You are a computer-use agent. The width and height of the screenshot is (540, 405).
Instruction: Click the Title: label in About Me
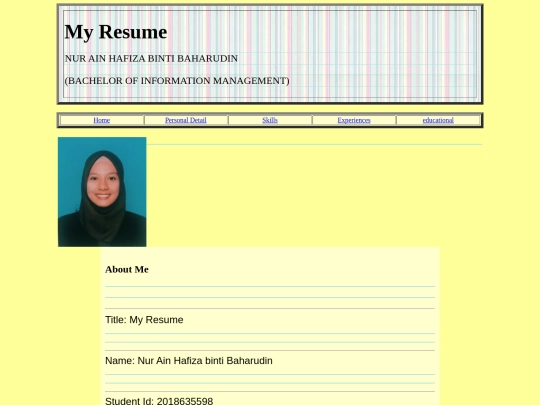pyautogui.click(x=116, y=320)
